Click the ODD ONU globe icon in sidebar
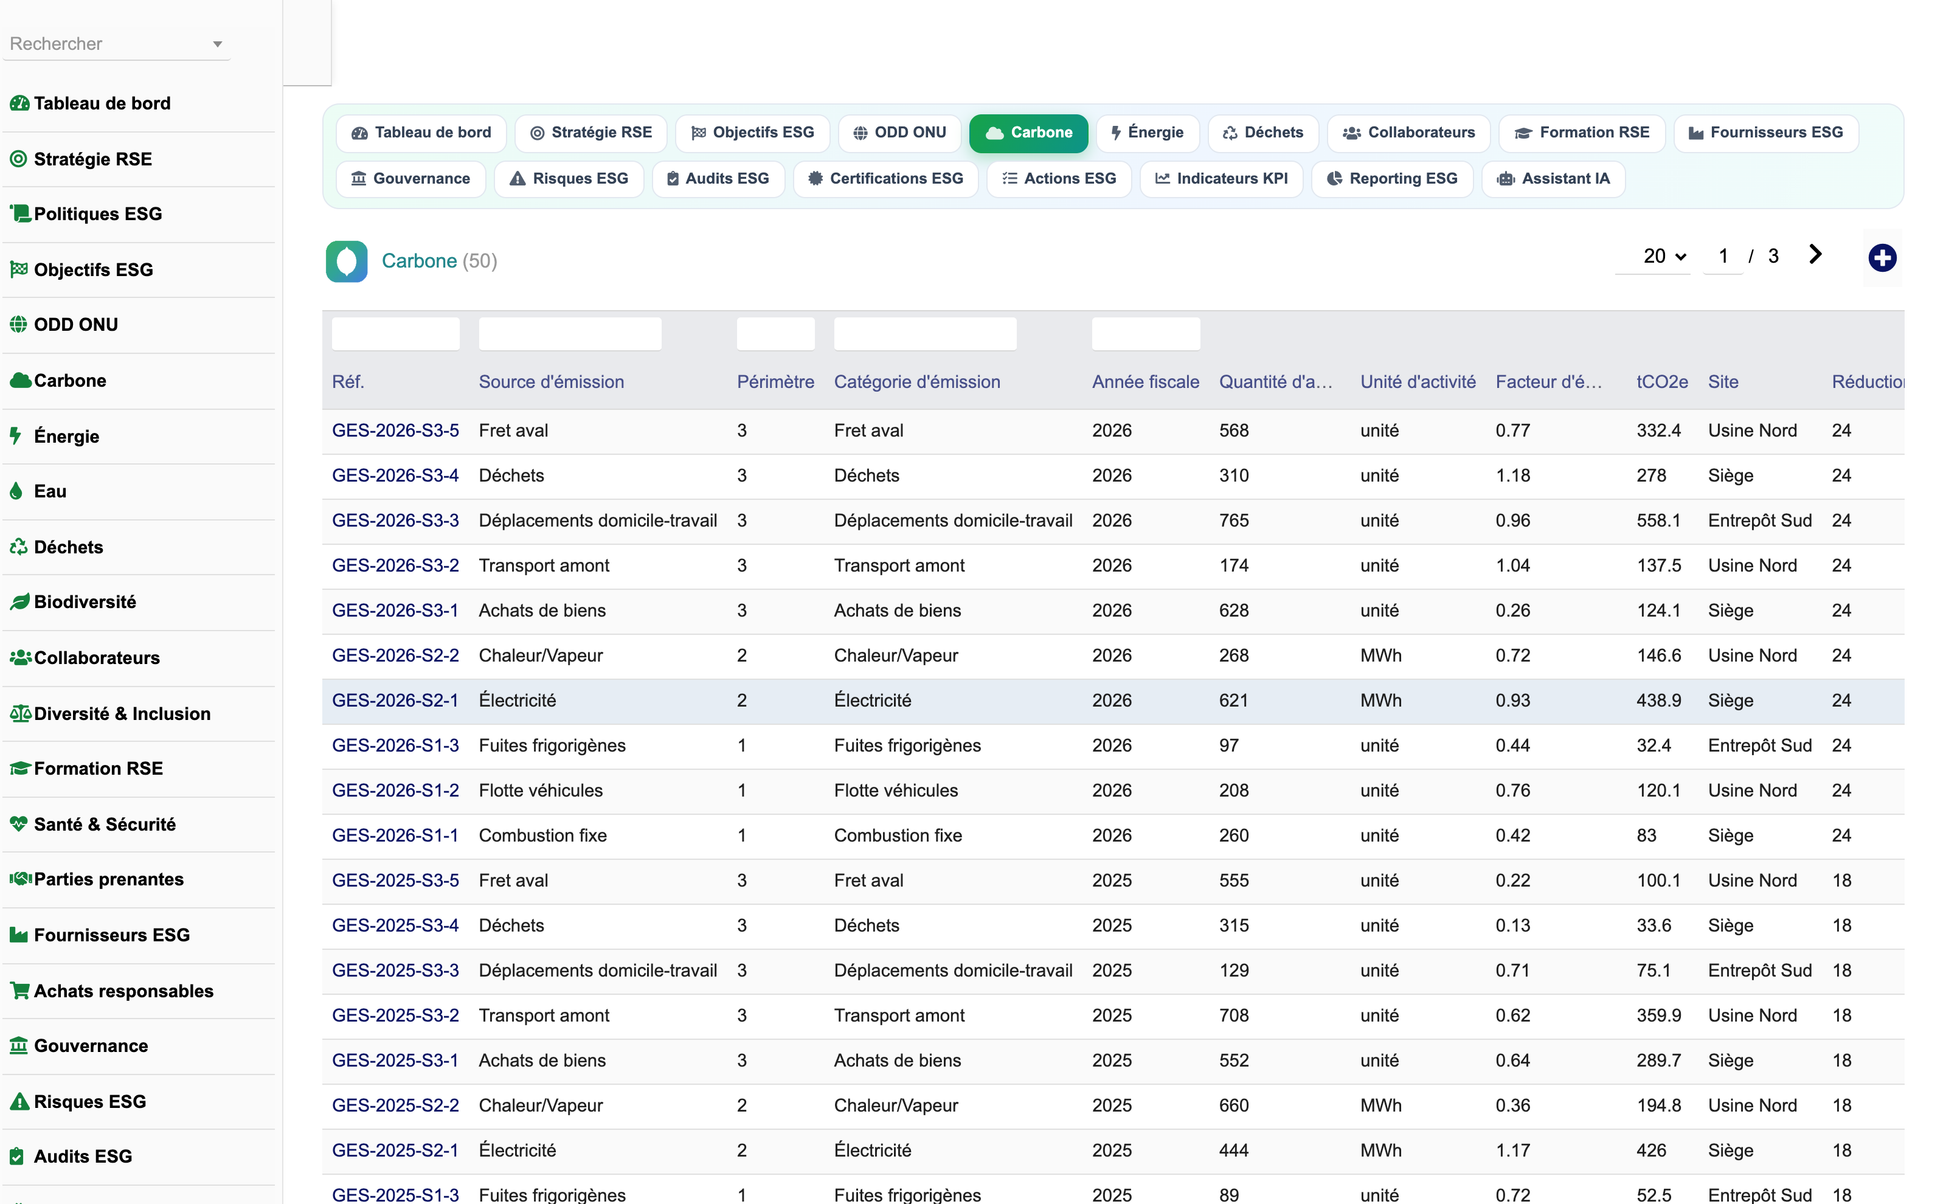Screen dimensions: 1946x1204 tap(19, 324)
